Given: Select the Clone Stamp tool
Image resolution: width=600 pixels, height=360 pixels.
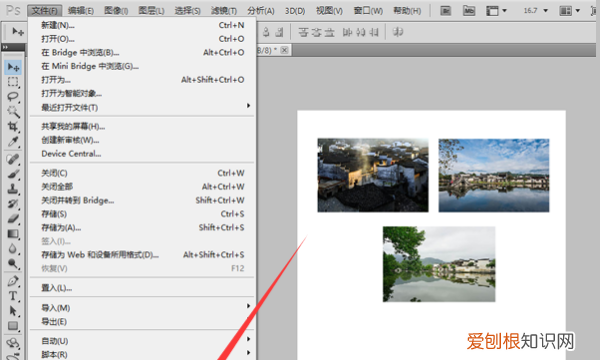Looking at the screenshot, I should [13, 189].
